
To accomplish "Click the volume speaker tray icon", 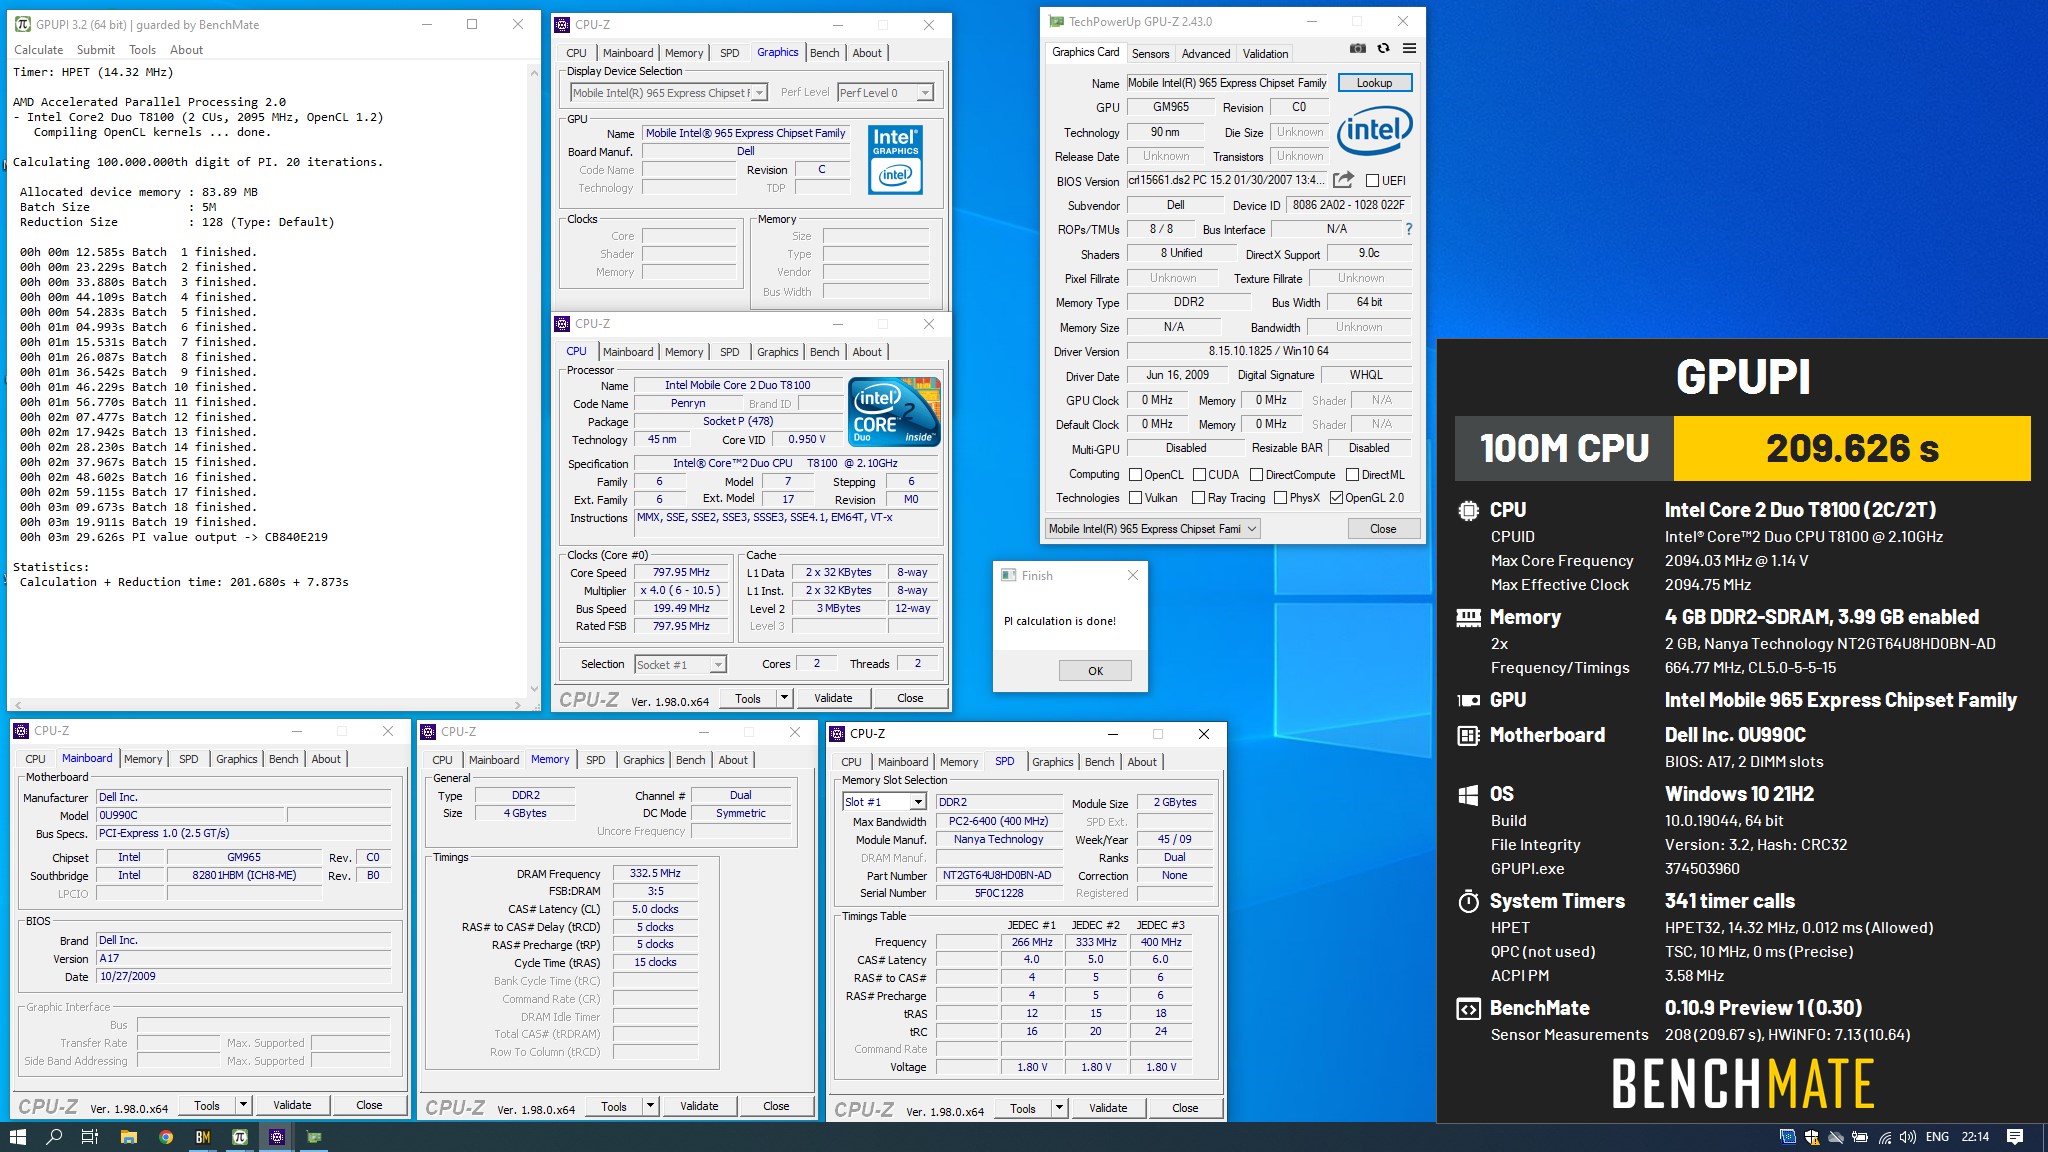I will (1908, 1137).
